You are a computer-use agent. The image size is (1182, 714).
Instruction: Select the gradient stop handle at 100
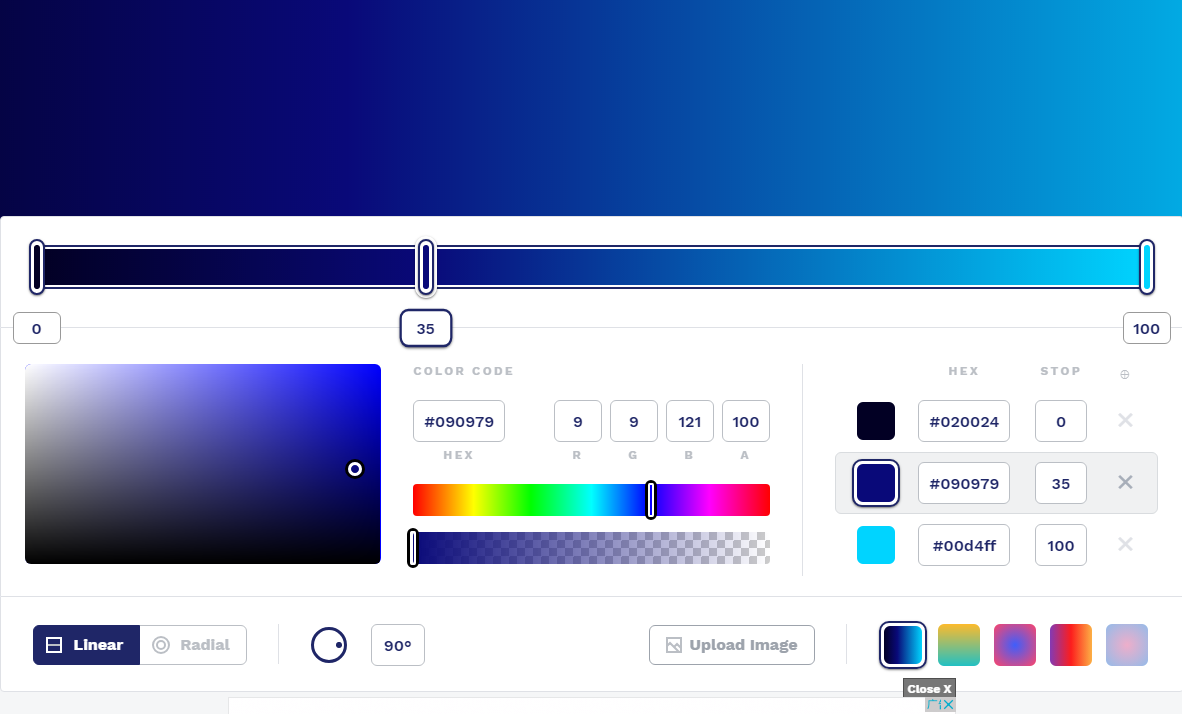click(x=1146, y=267)
